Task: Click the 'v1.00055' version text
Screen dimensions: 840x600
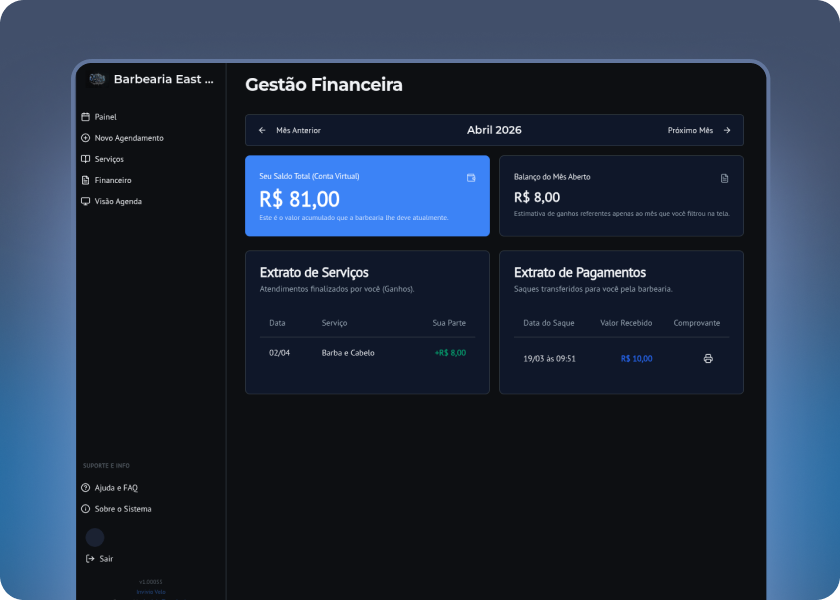Action: click(x=151, y=582)
